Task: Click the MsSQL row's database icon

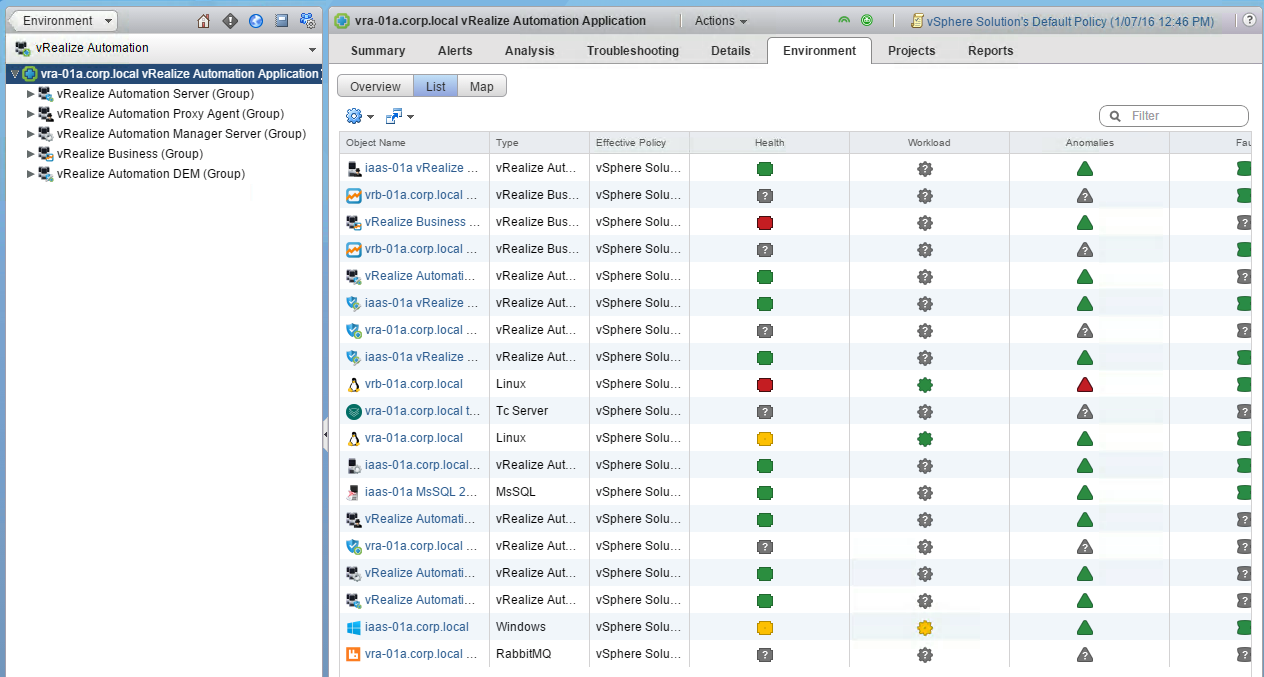Action: click(353, 492)
